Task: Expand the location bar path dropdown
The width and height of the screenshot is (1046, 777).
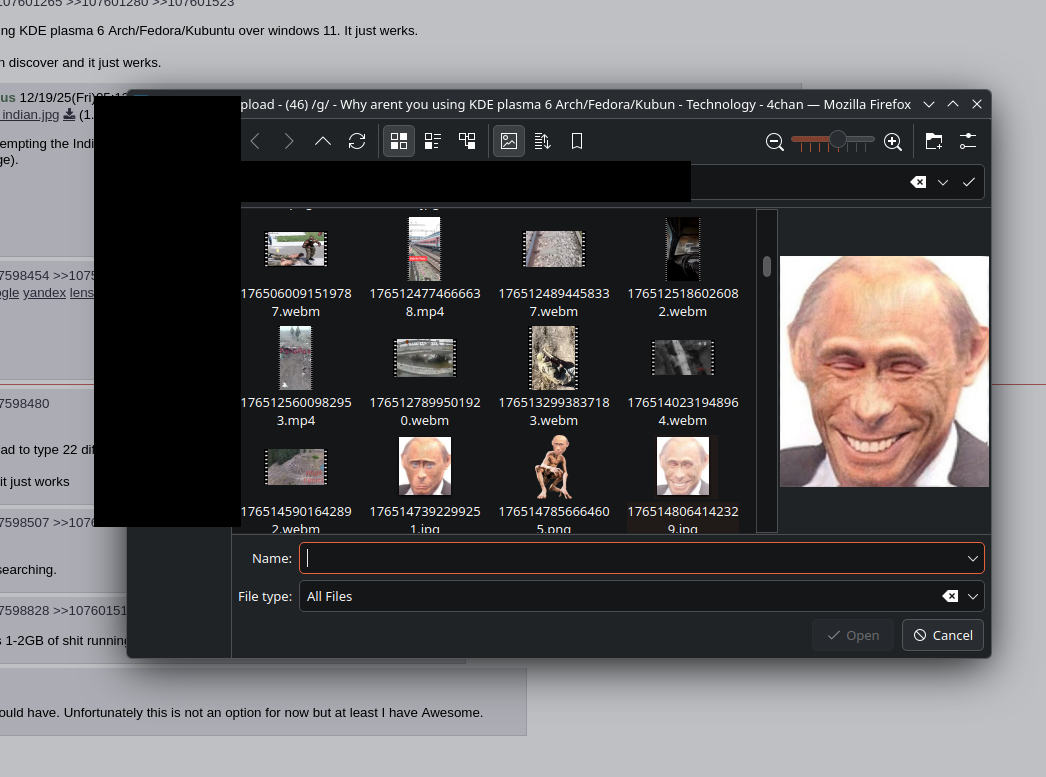Action: click(x=943, y=182)
